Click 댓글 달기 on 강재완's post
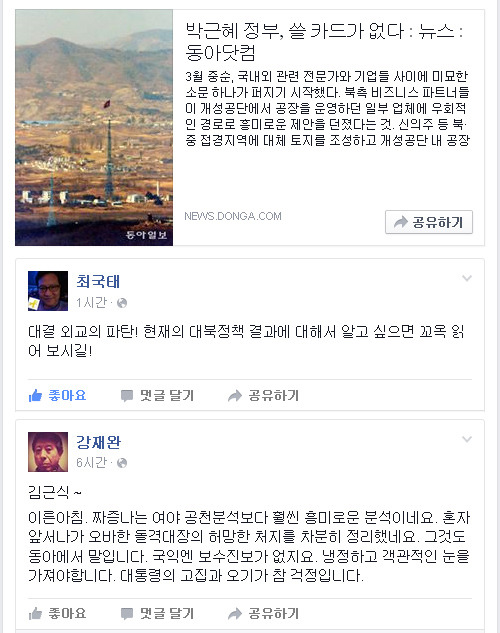Image resolution: width=500 pixels, height=633 pixels. click(158, 614)
